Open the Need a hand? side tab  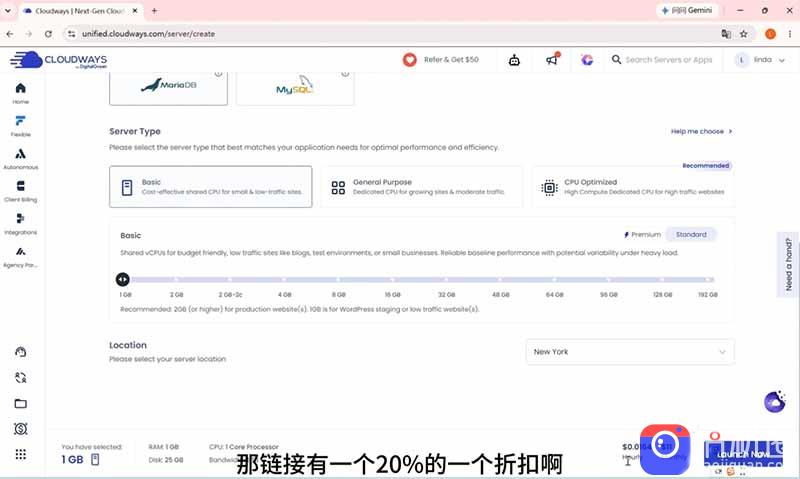789,264
